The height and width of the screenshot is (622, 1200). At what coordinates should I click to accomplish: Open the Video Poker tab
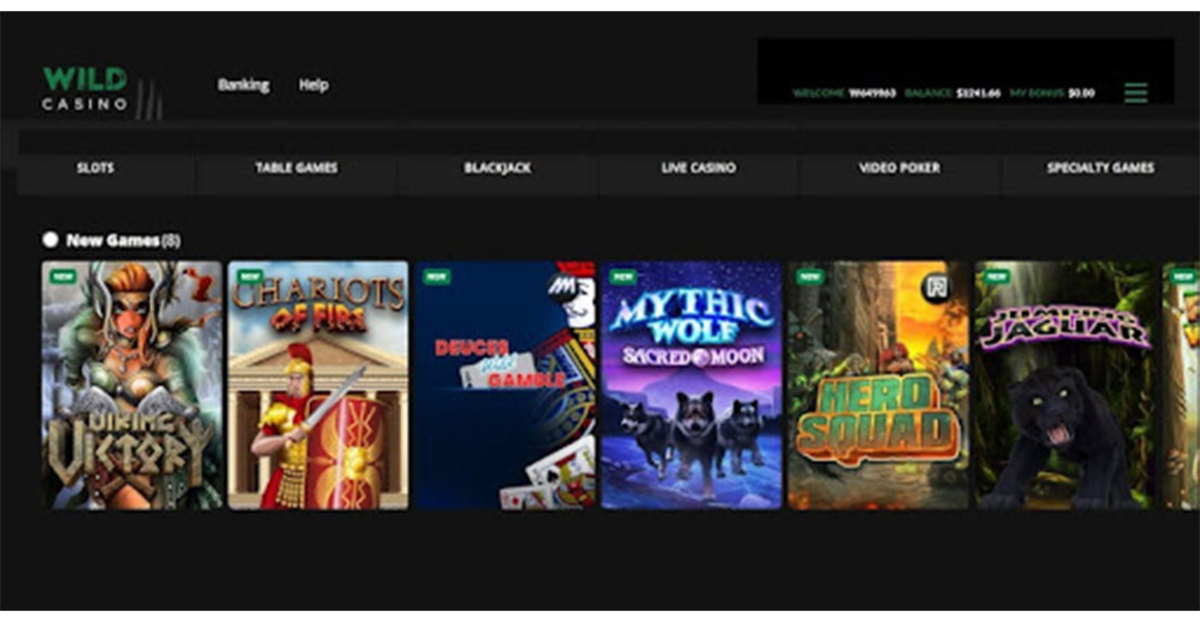[899, 168]
